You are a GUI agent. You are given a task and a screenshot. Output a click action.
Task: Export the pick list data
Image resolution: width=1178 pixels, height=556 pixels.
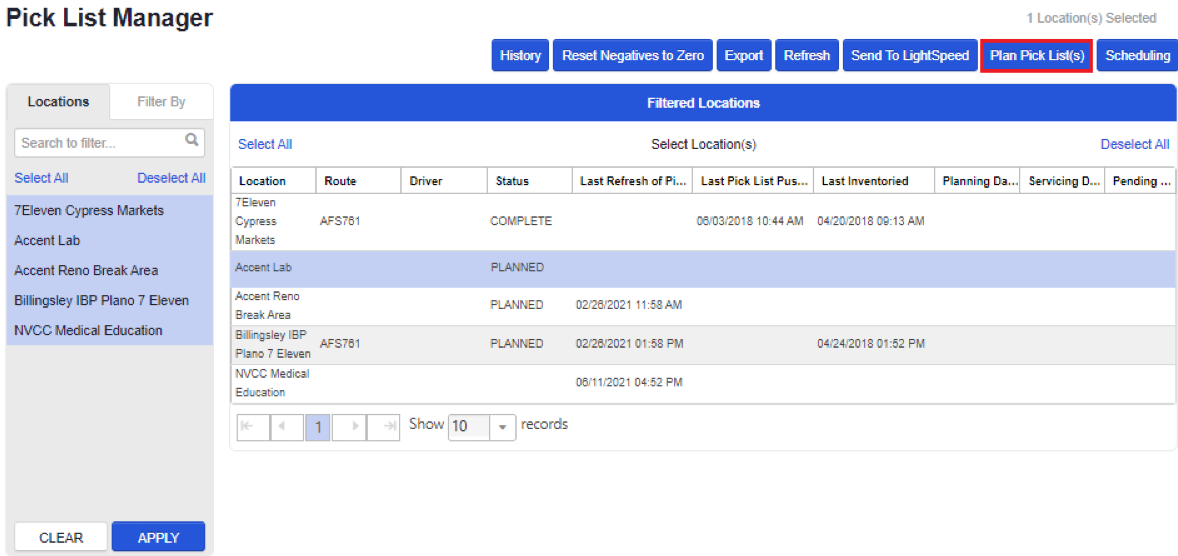[x=743, y=56]
